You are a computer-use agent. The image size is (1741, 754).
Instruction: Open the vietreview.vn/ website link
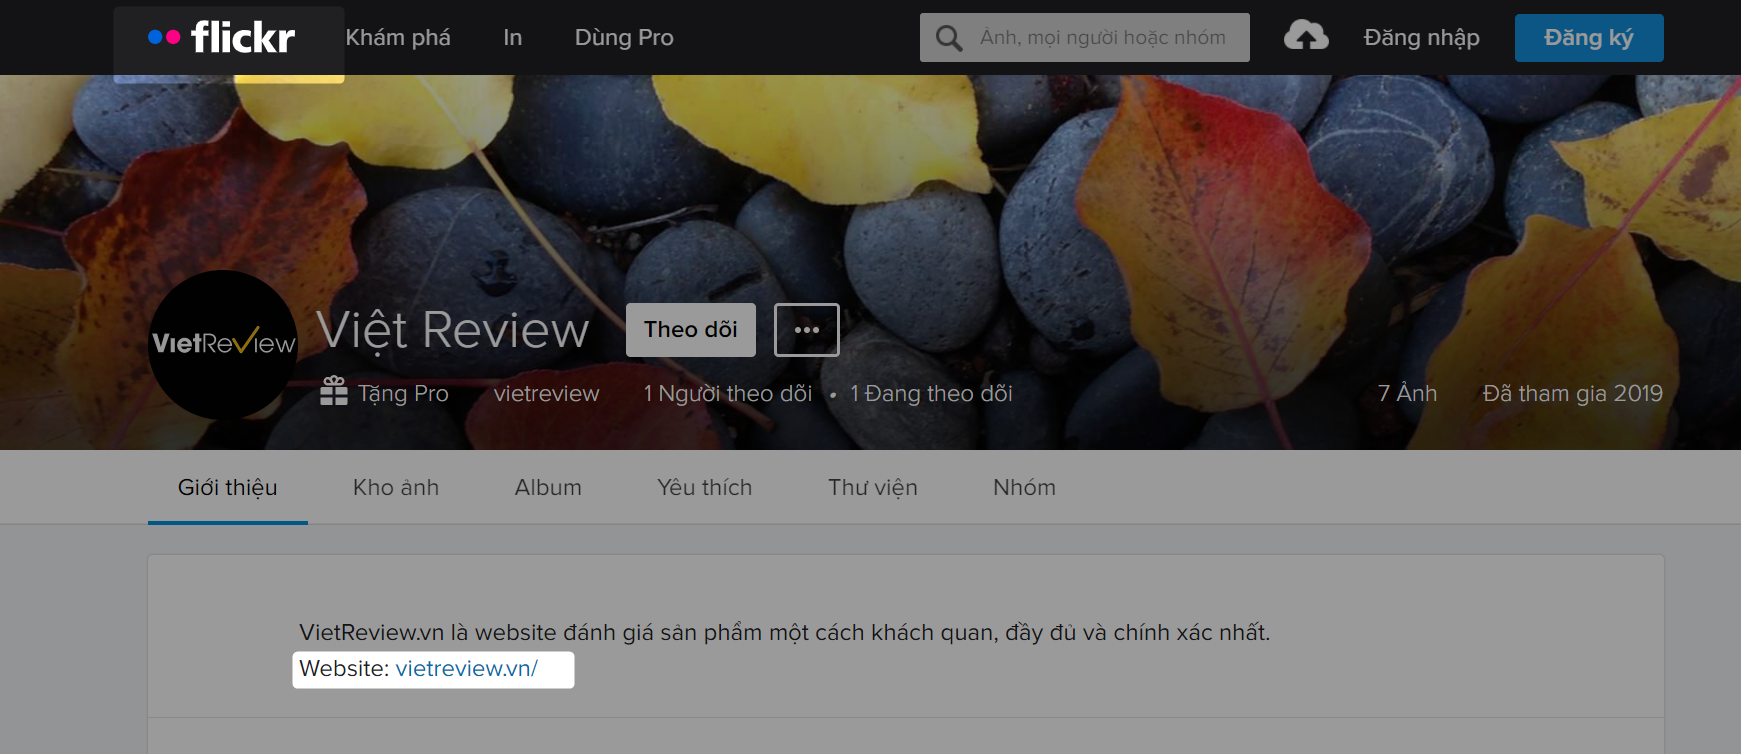(x=467, y=669)
